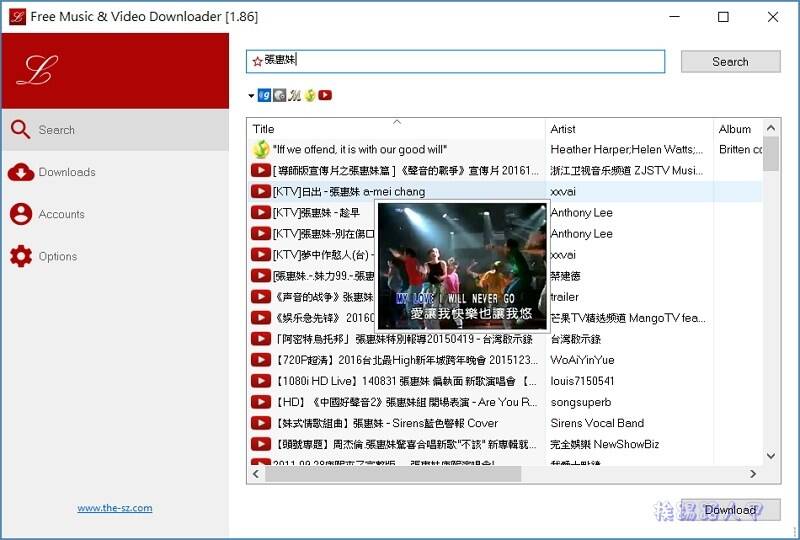Click the horizontal scrollbar left arrow
Viewport: 800px width, 540px height.
click(x=256, y=474)
